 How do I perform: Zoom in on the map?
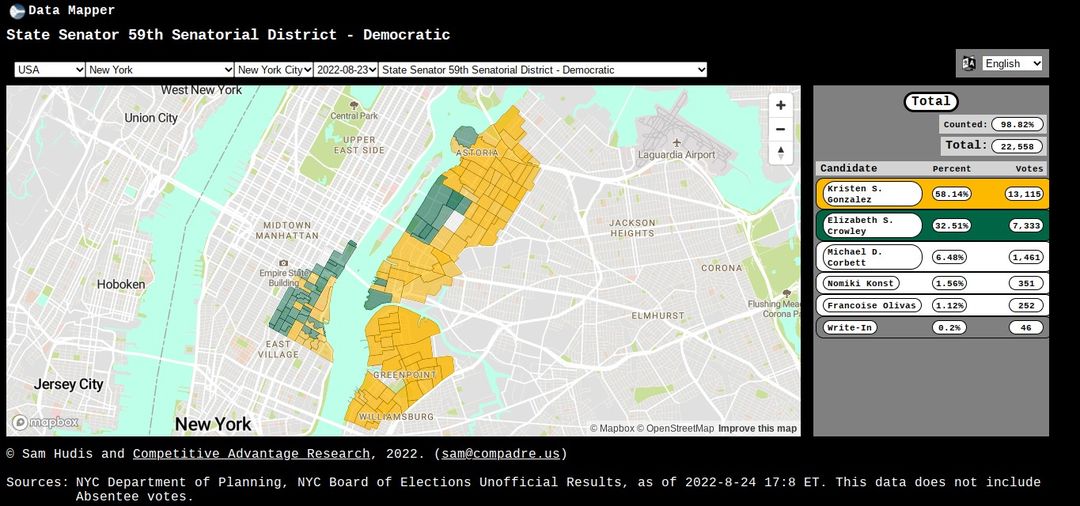pyautogui.click(x=781, y=105)
